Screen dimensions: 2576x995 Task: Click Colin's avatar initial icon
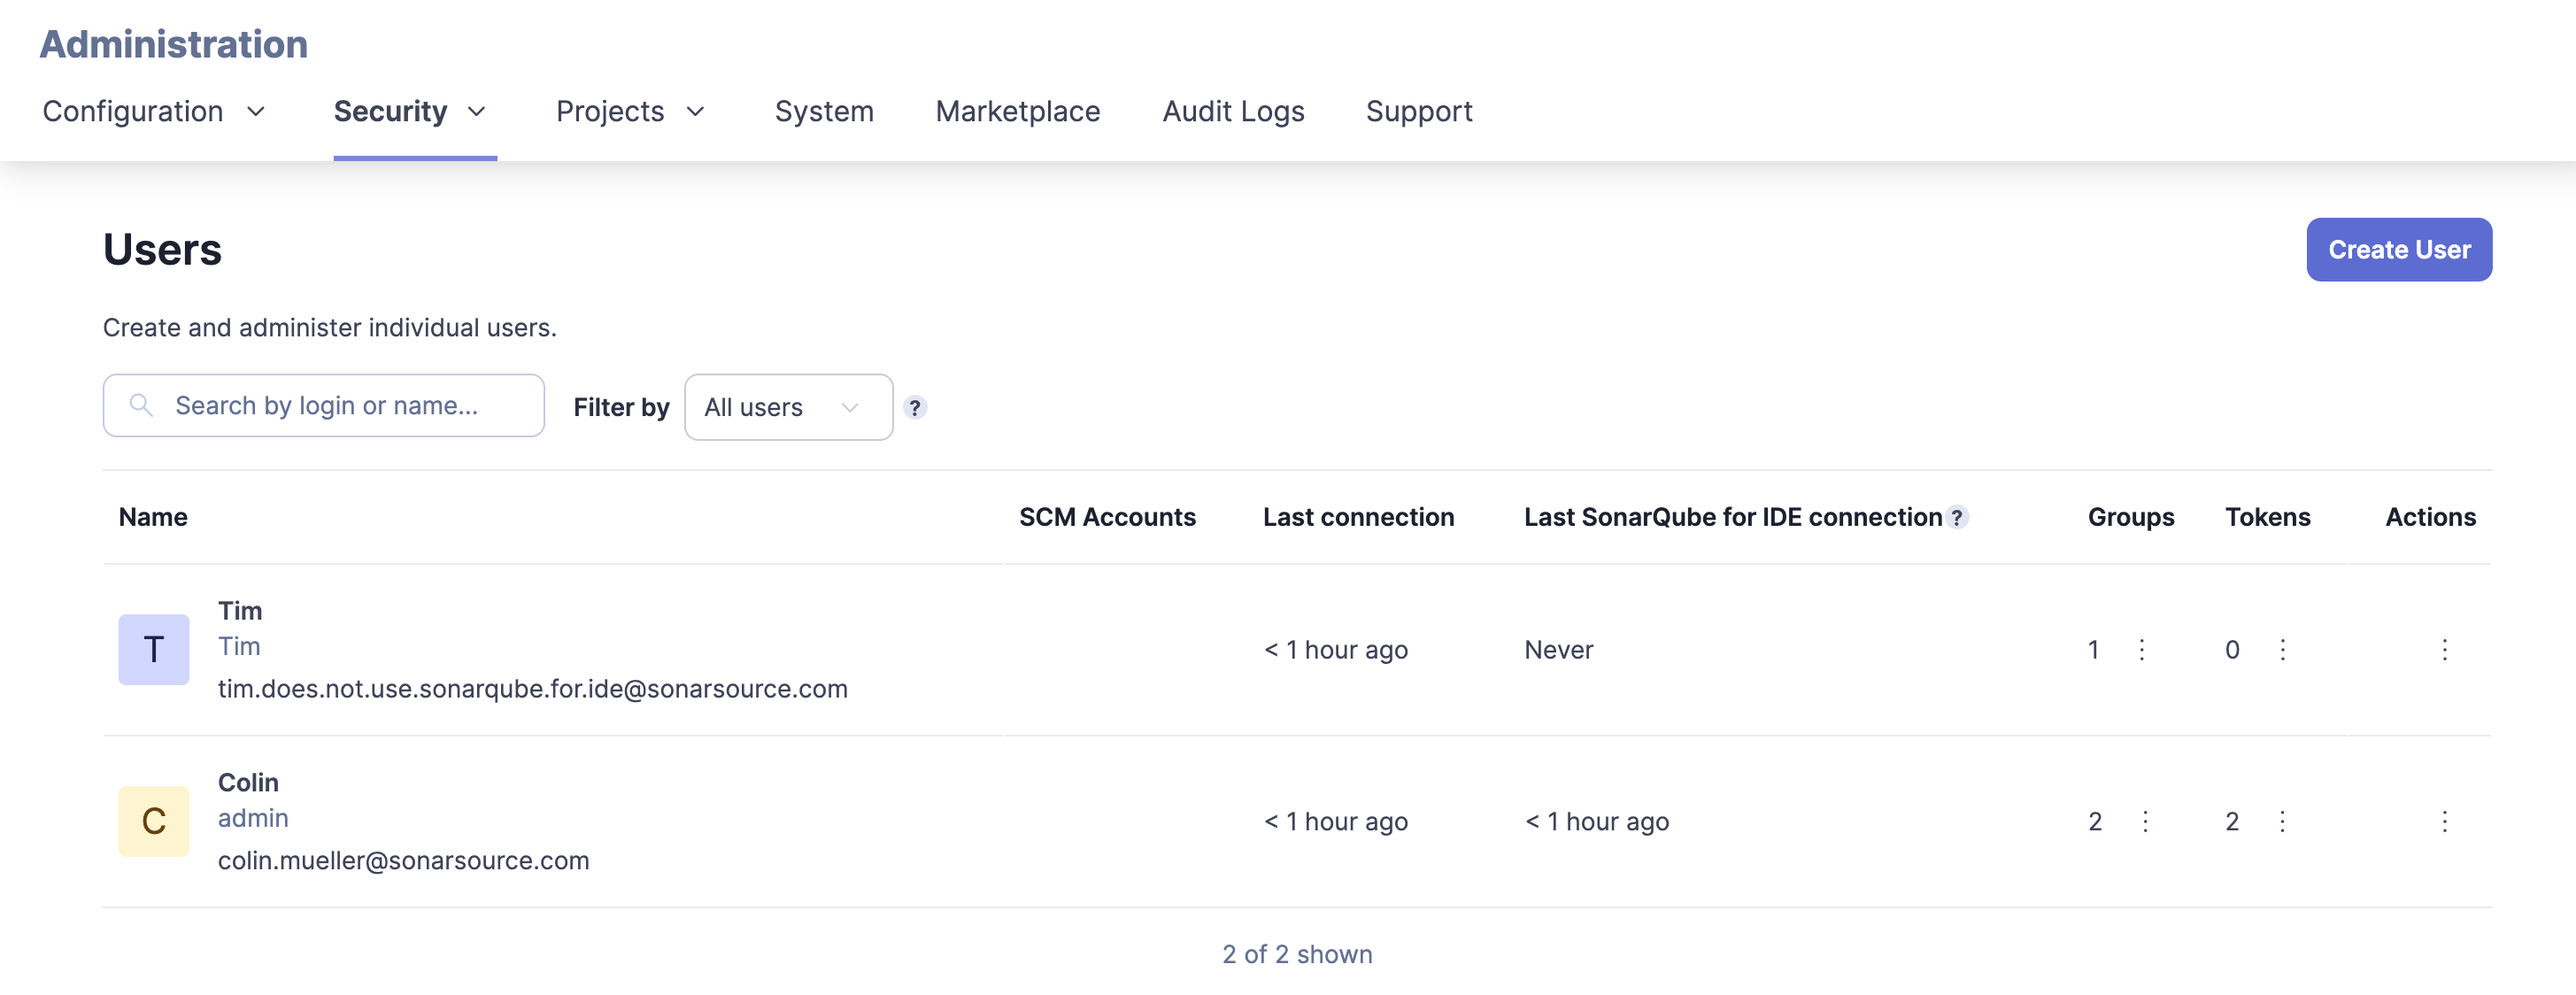(x=153, y=821)
